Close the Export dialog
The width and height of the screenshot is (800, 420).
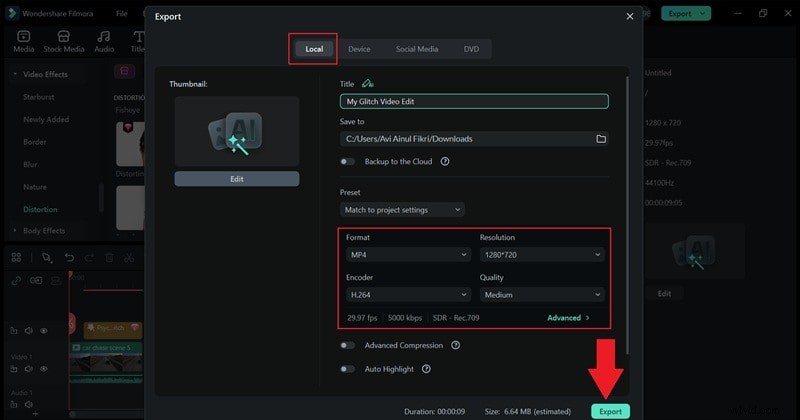click(x=629, y=17)
